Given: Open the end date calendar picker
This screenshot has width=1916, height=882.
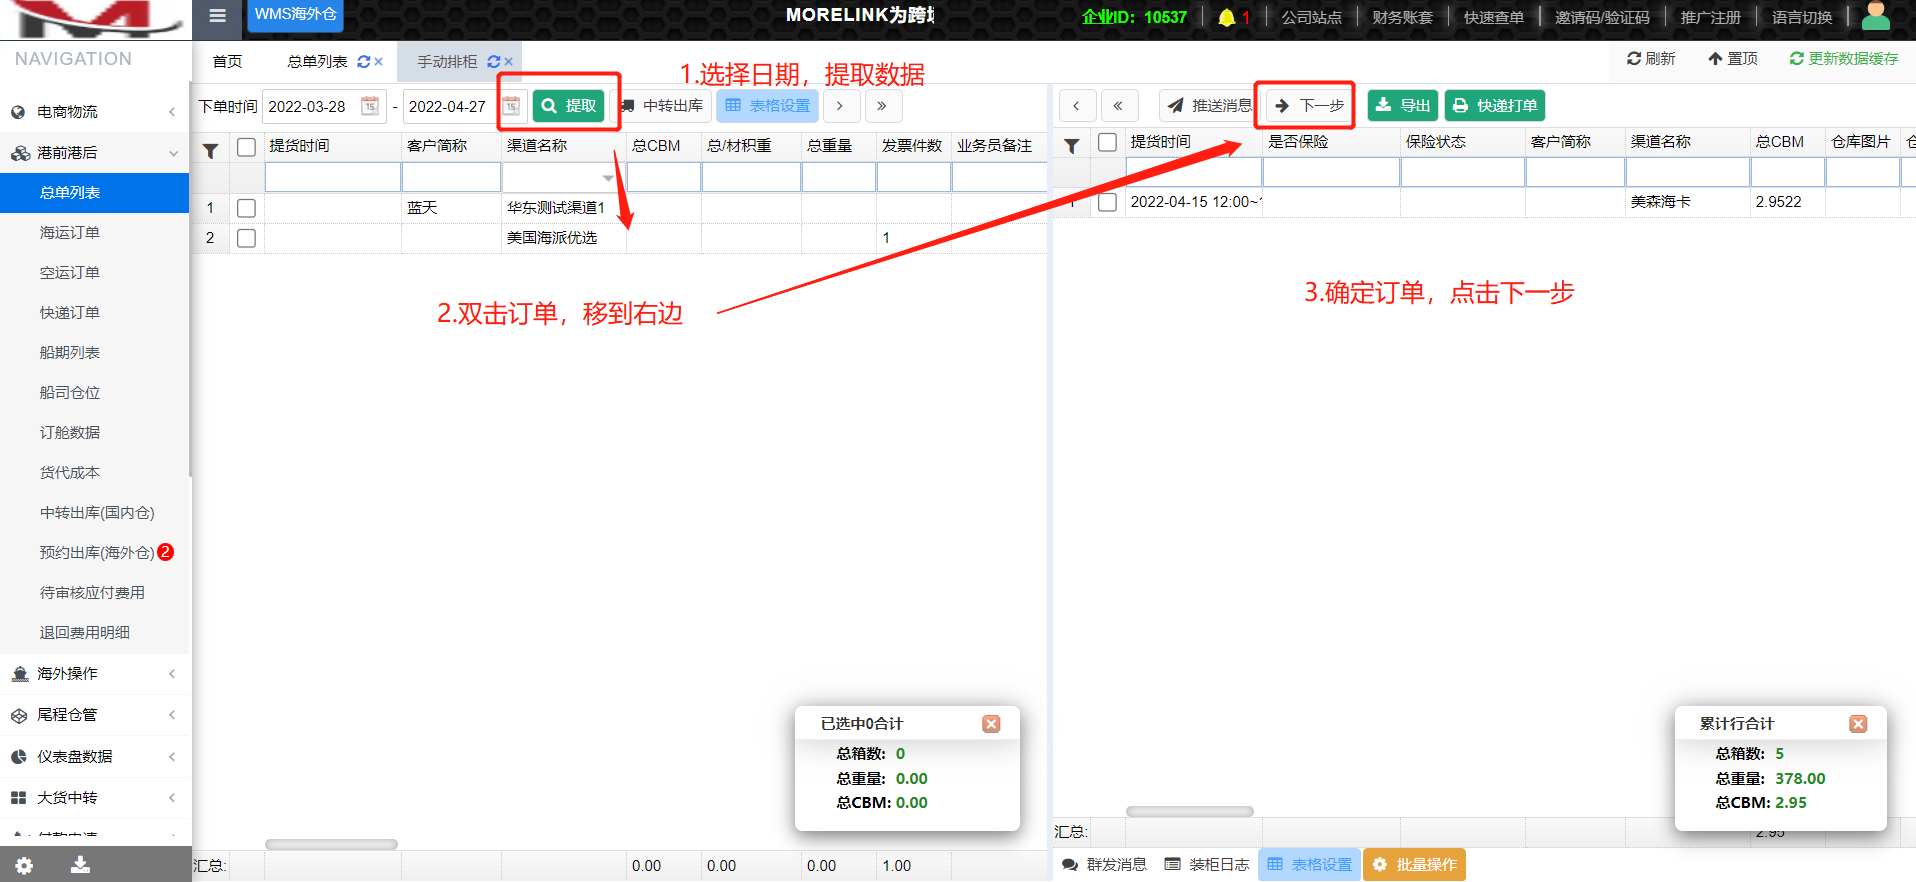Looking at the screenshot, I should 511,106.
